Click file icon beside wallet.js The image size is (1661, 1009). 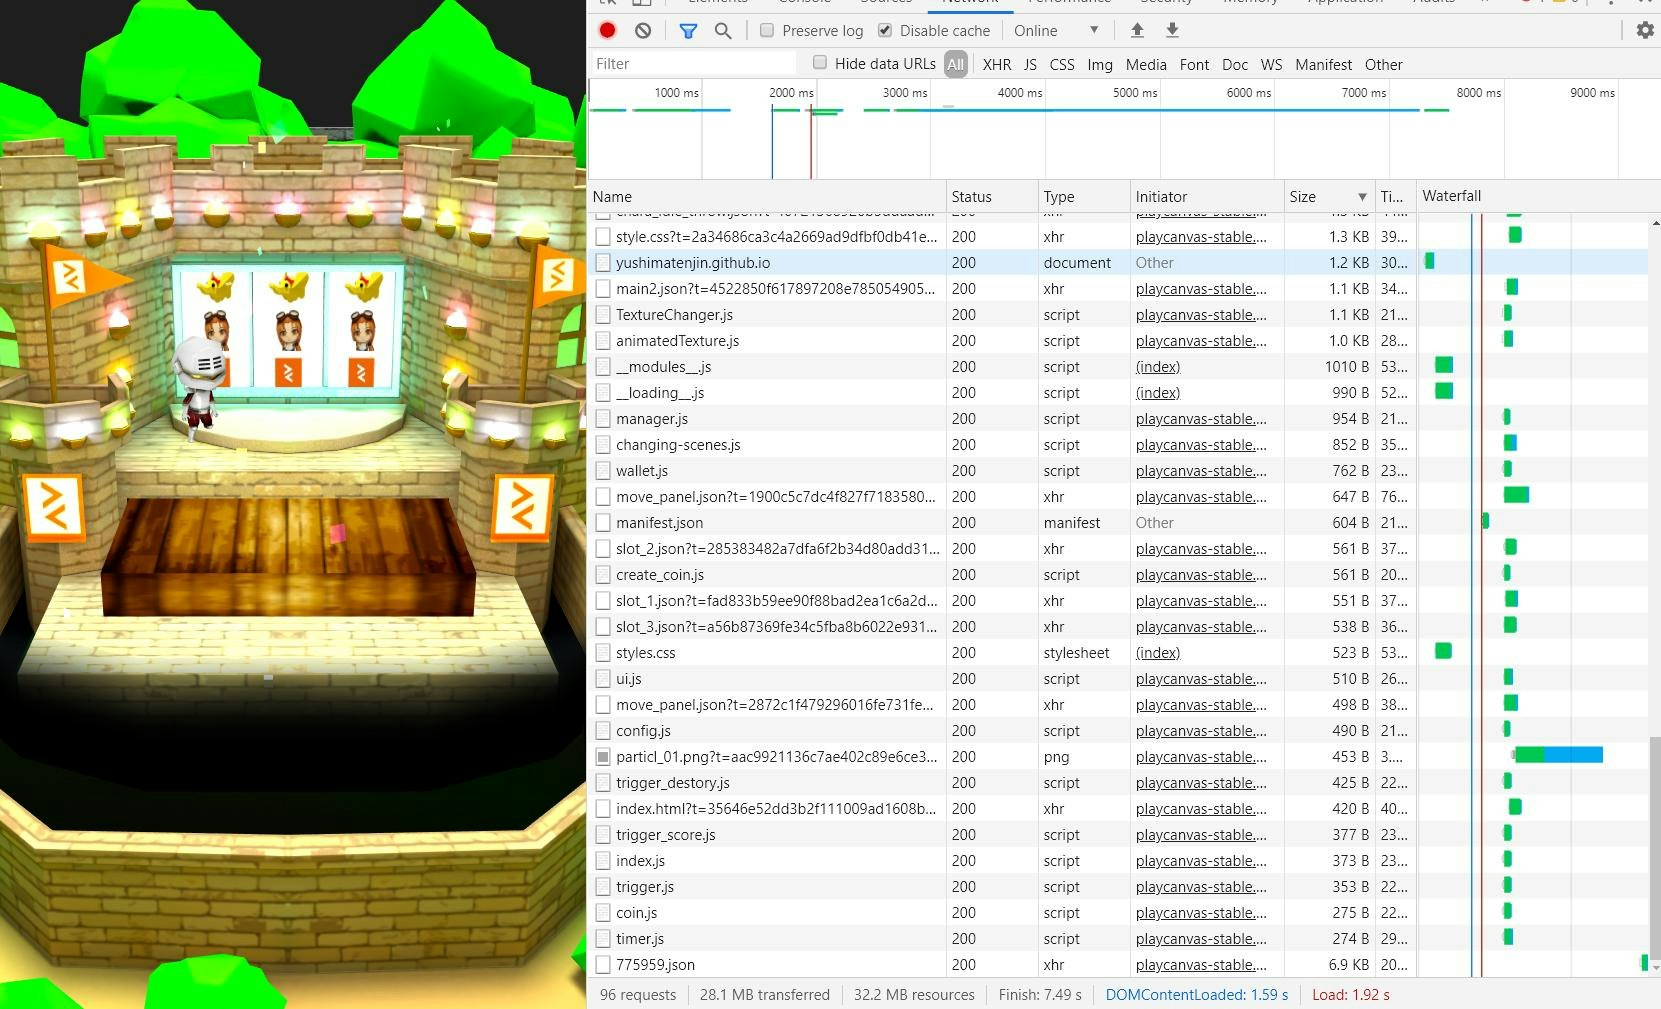pos(602,471)
